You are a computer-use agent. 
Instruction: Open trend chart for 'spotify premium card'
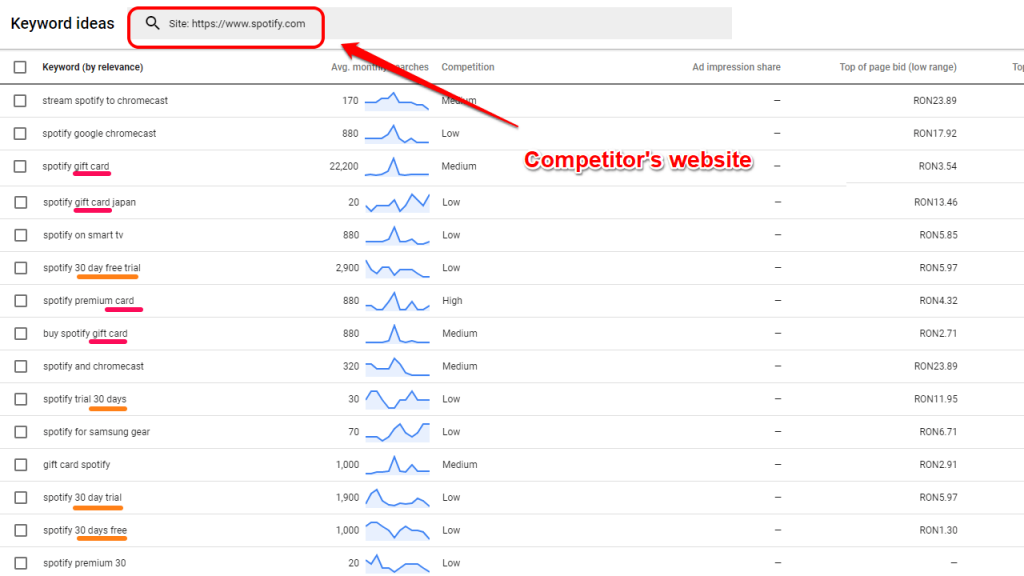point(397,301)
